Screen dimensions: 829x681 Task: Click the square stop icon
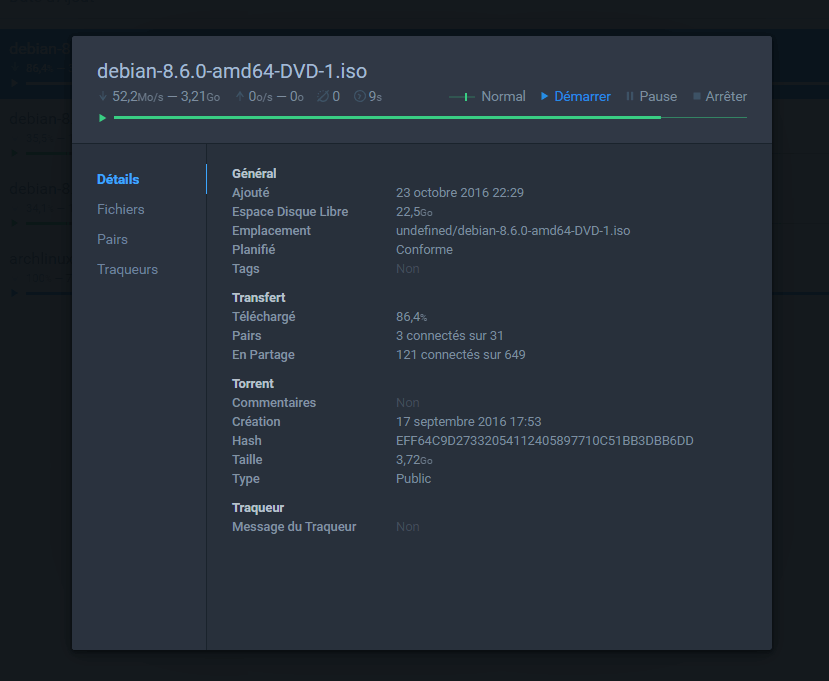coord(696,96)
